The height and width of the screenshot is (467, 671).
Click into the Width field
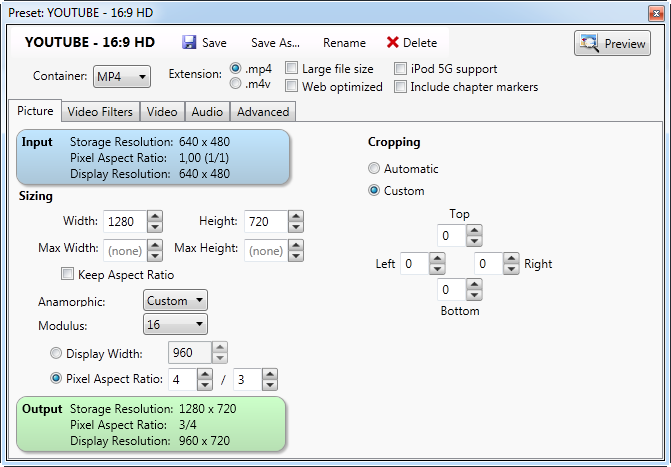point(125,221)
